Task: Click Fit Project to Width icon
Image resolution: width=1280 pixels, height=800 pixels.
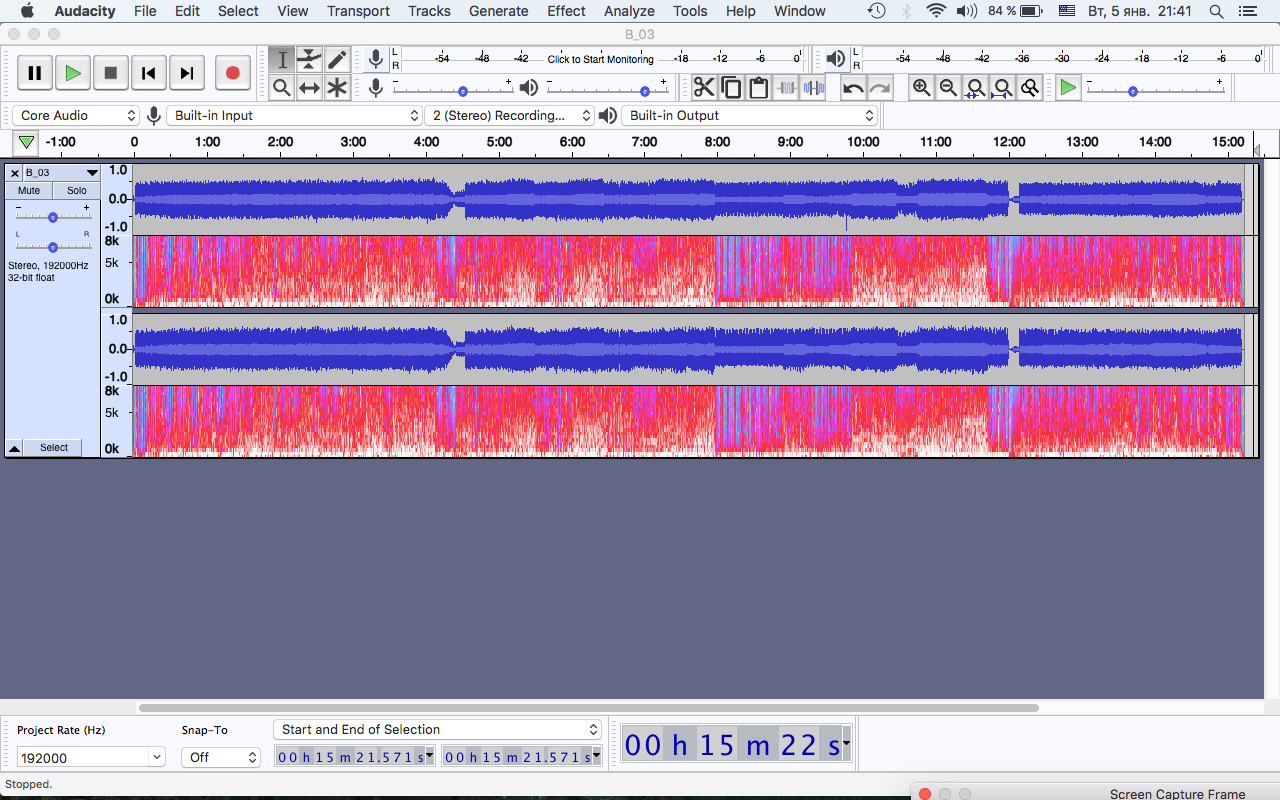Action: (x=1002, y=88)
